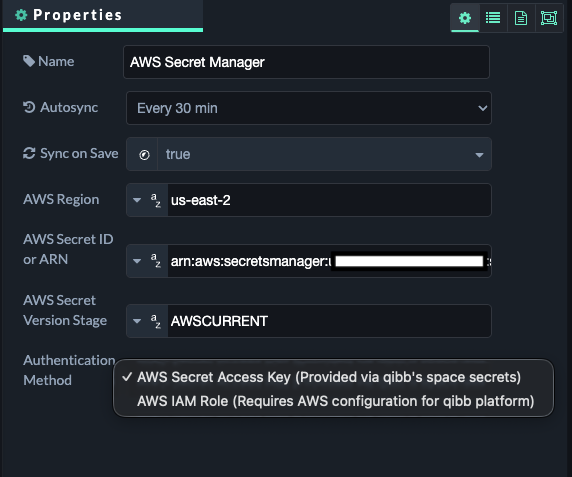Edit the arn:aws:secretsmanager field
The height and width of the screenshot is (477, 572).
(329, 261)
